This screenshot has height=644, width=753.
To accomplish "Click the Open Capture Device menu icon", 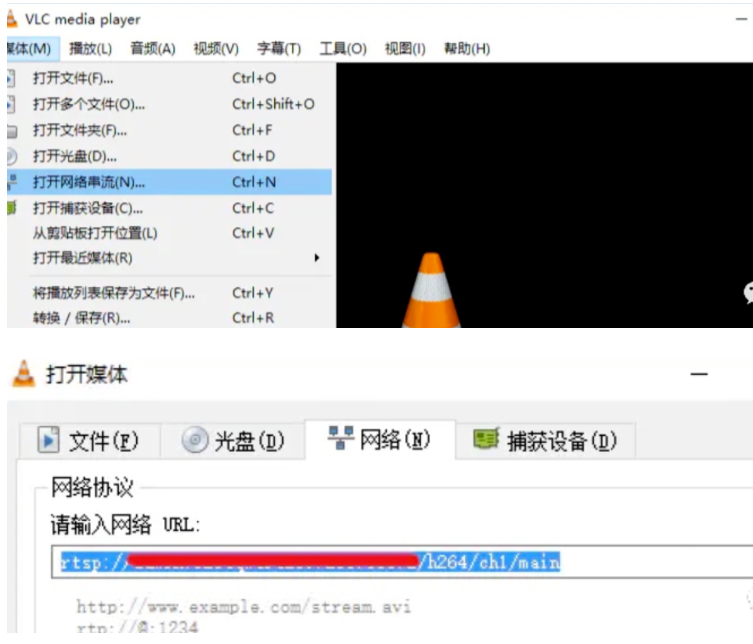I will [11, 208].
